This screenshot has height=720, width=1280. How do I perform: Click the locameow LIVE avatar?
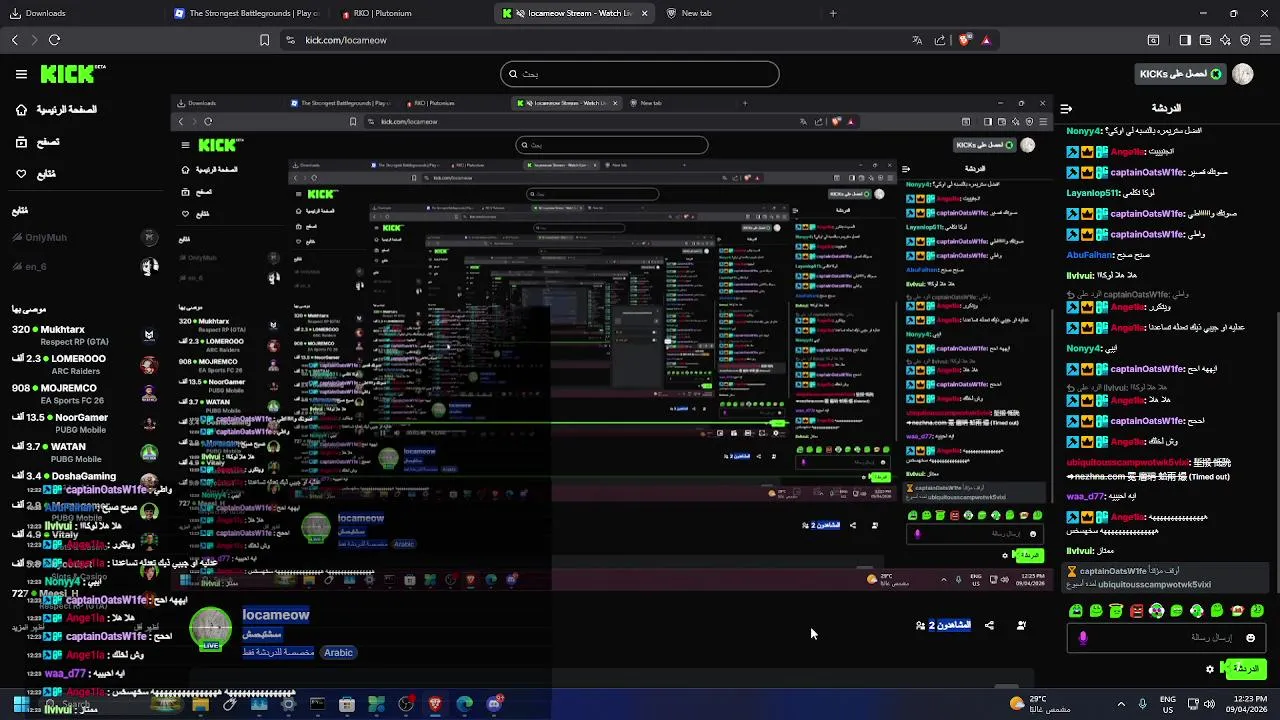coord(211,630)
